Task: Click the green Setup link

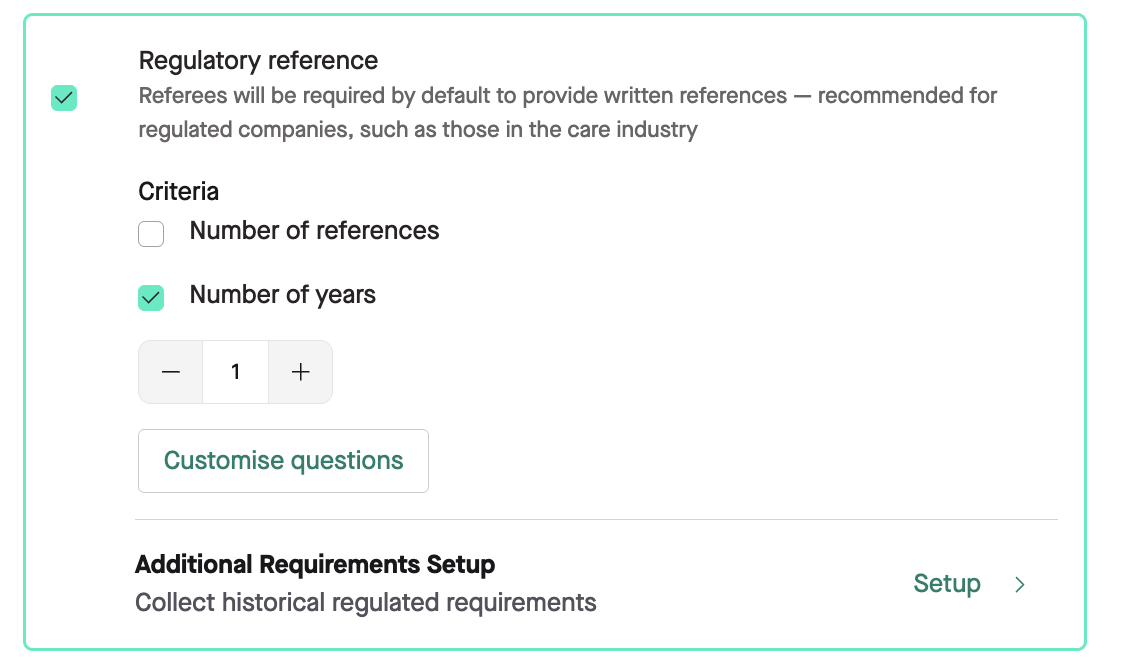Action: [946, 584]
